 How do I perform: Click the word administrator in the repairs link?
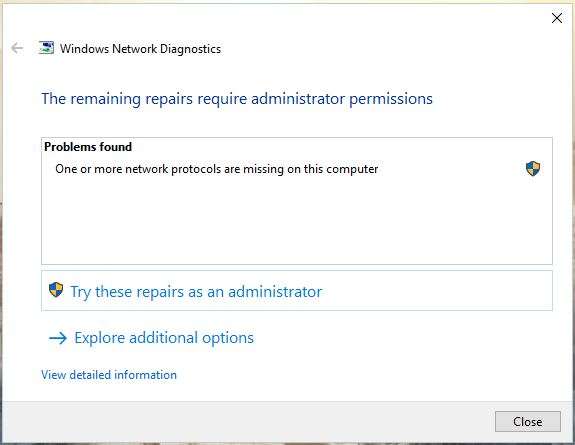click(275, 292)
